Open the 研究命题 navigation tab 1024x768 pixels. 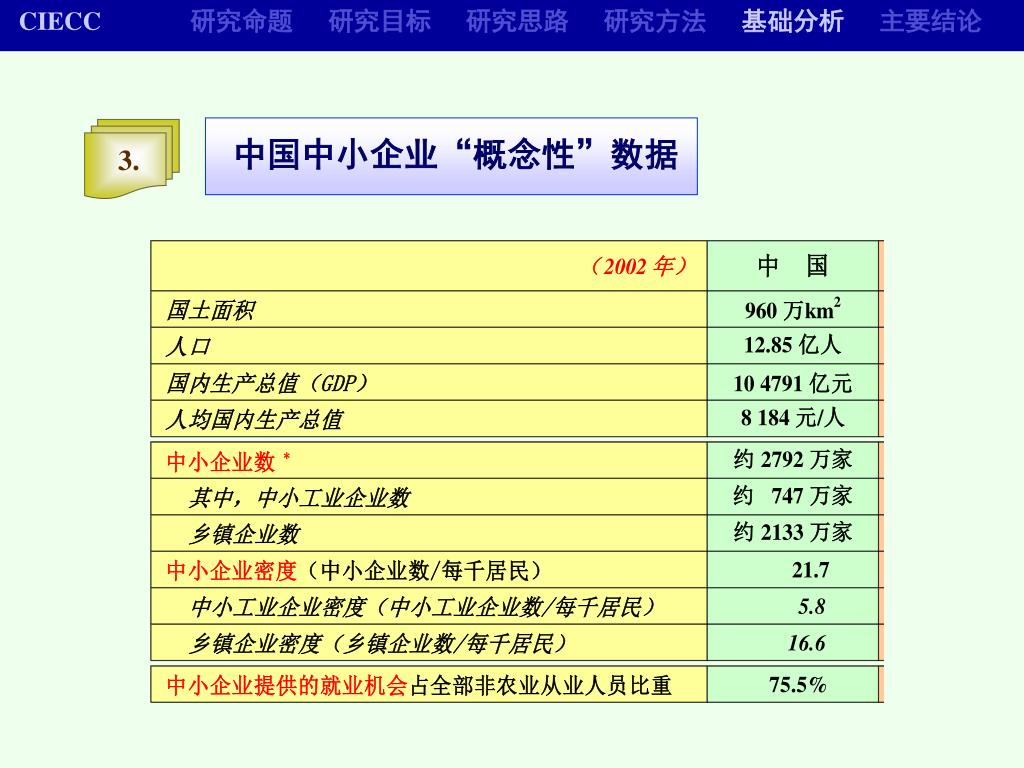pos(242,22)
